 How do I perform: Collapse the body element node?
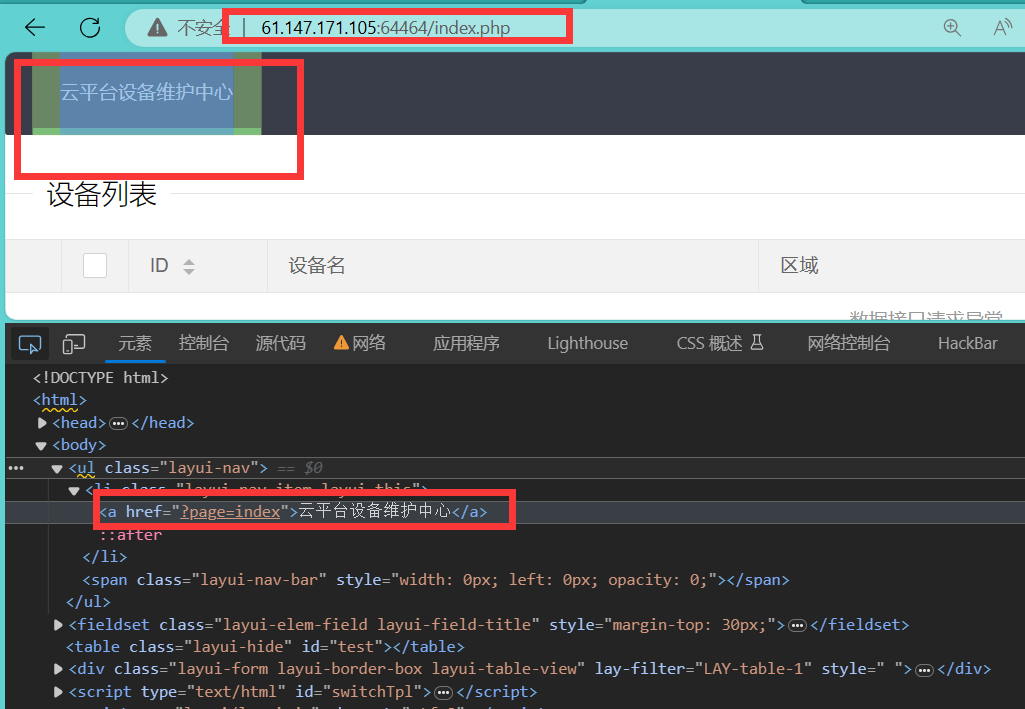[x=41, y=446]
